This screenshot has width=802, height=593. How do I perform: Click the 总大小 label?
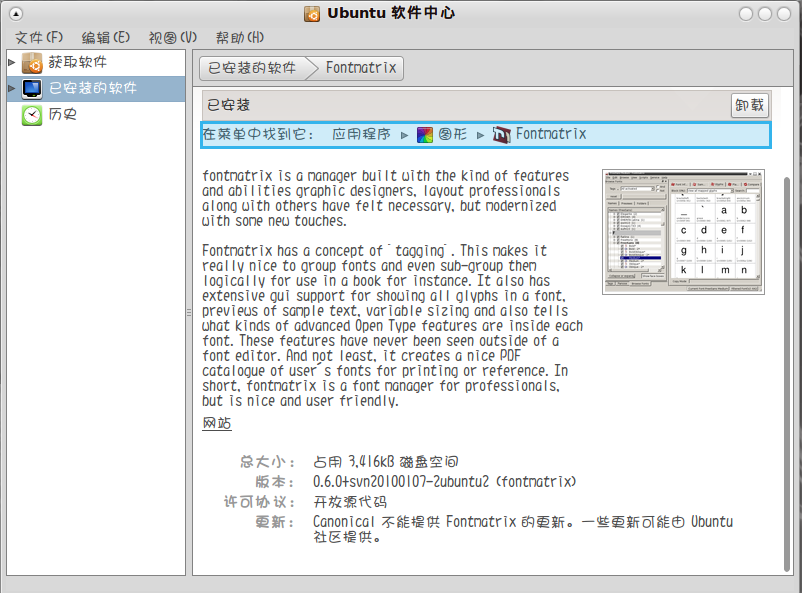point(268,462)
